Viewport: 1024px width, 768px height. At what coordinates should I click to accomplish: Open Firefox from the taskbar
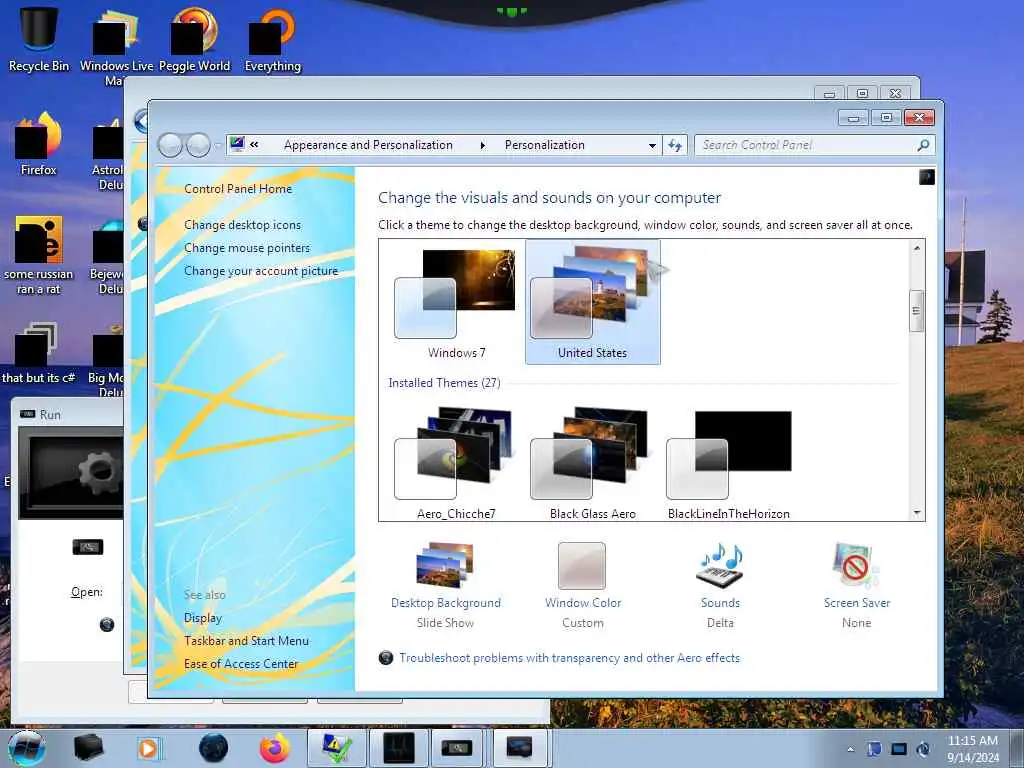[274, 748]
